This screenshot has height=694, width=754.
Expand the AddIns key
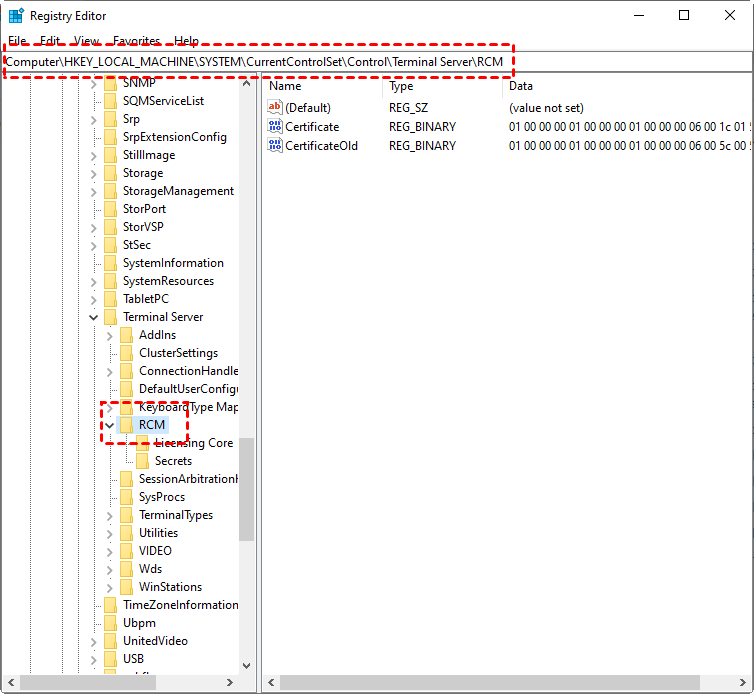click(110, 335)
